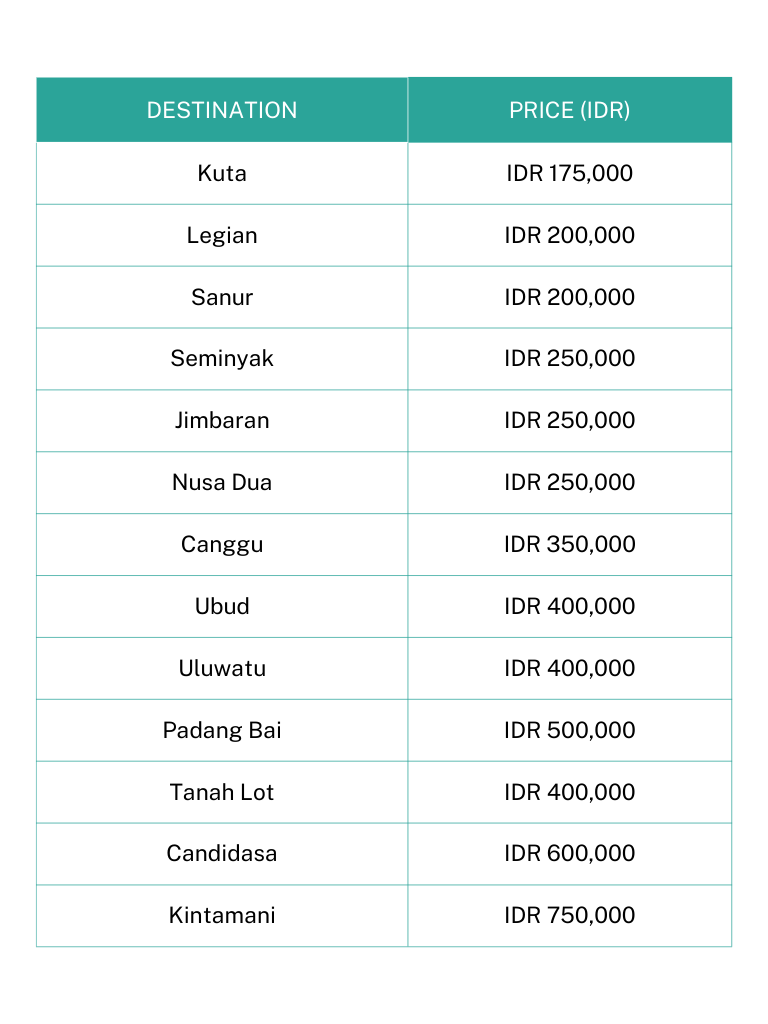Click the Kintamani destination cell
Image resolution: width=768 pixels, height=1024 pixels.
coord(222,915)
